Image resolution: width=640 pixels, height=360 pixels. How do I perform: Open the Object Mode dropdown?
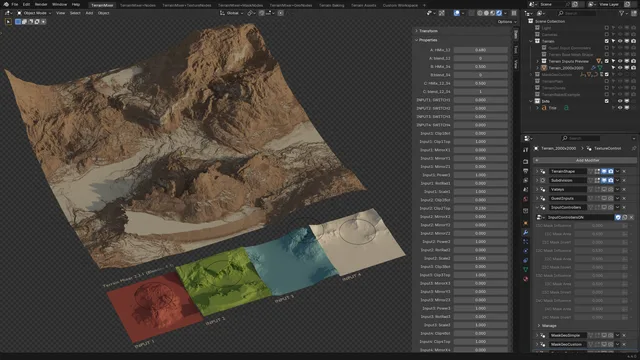pyautogui.click(x=34, y=13)
